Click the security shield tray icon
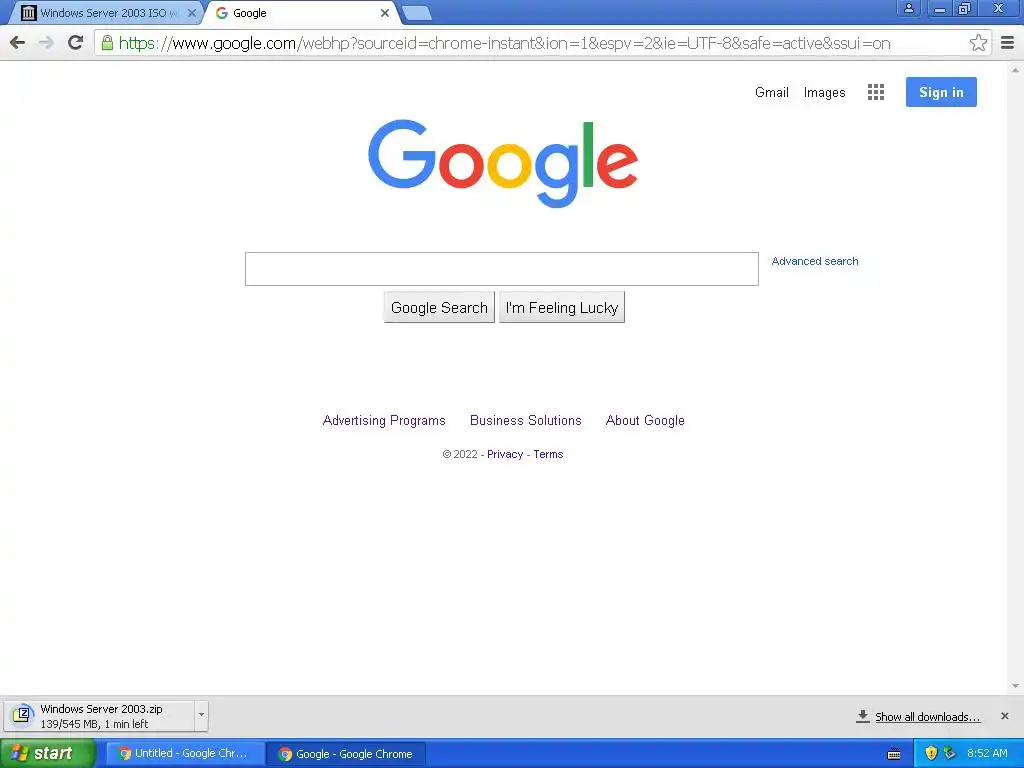The height and width of the screenshot is (768, 1024). point(931,754)
